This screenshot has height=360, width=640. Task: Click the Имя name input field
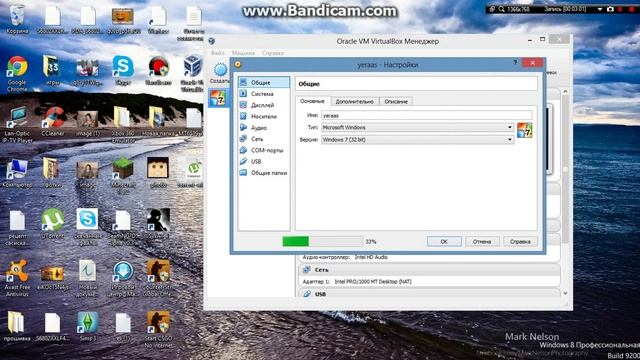[x=427, y=116]
